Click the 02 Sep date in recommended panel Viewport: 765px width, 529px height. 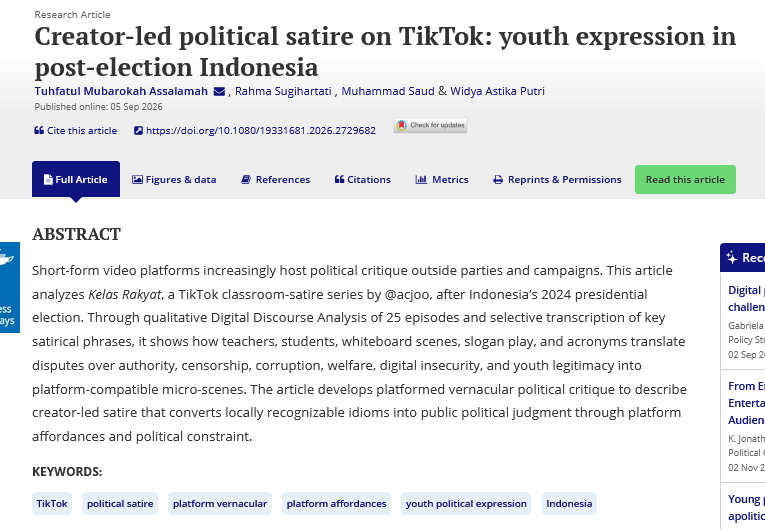(x=746, y=355)
